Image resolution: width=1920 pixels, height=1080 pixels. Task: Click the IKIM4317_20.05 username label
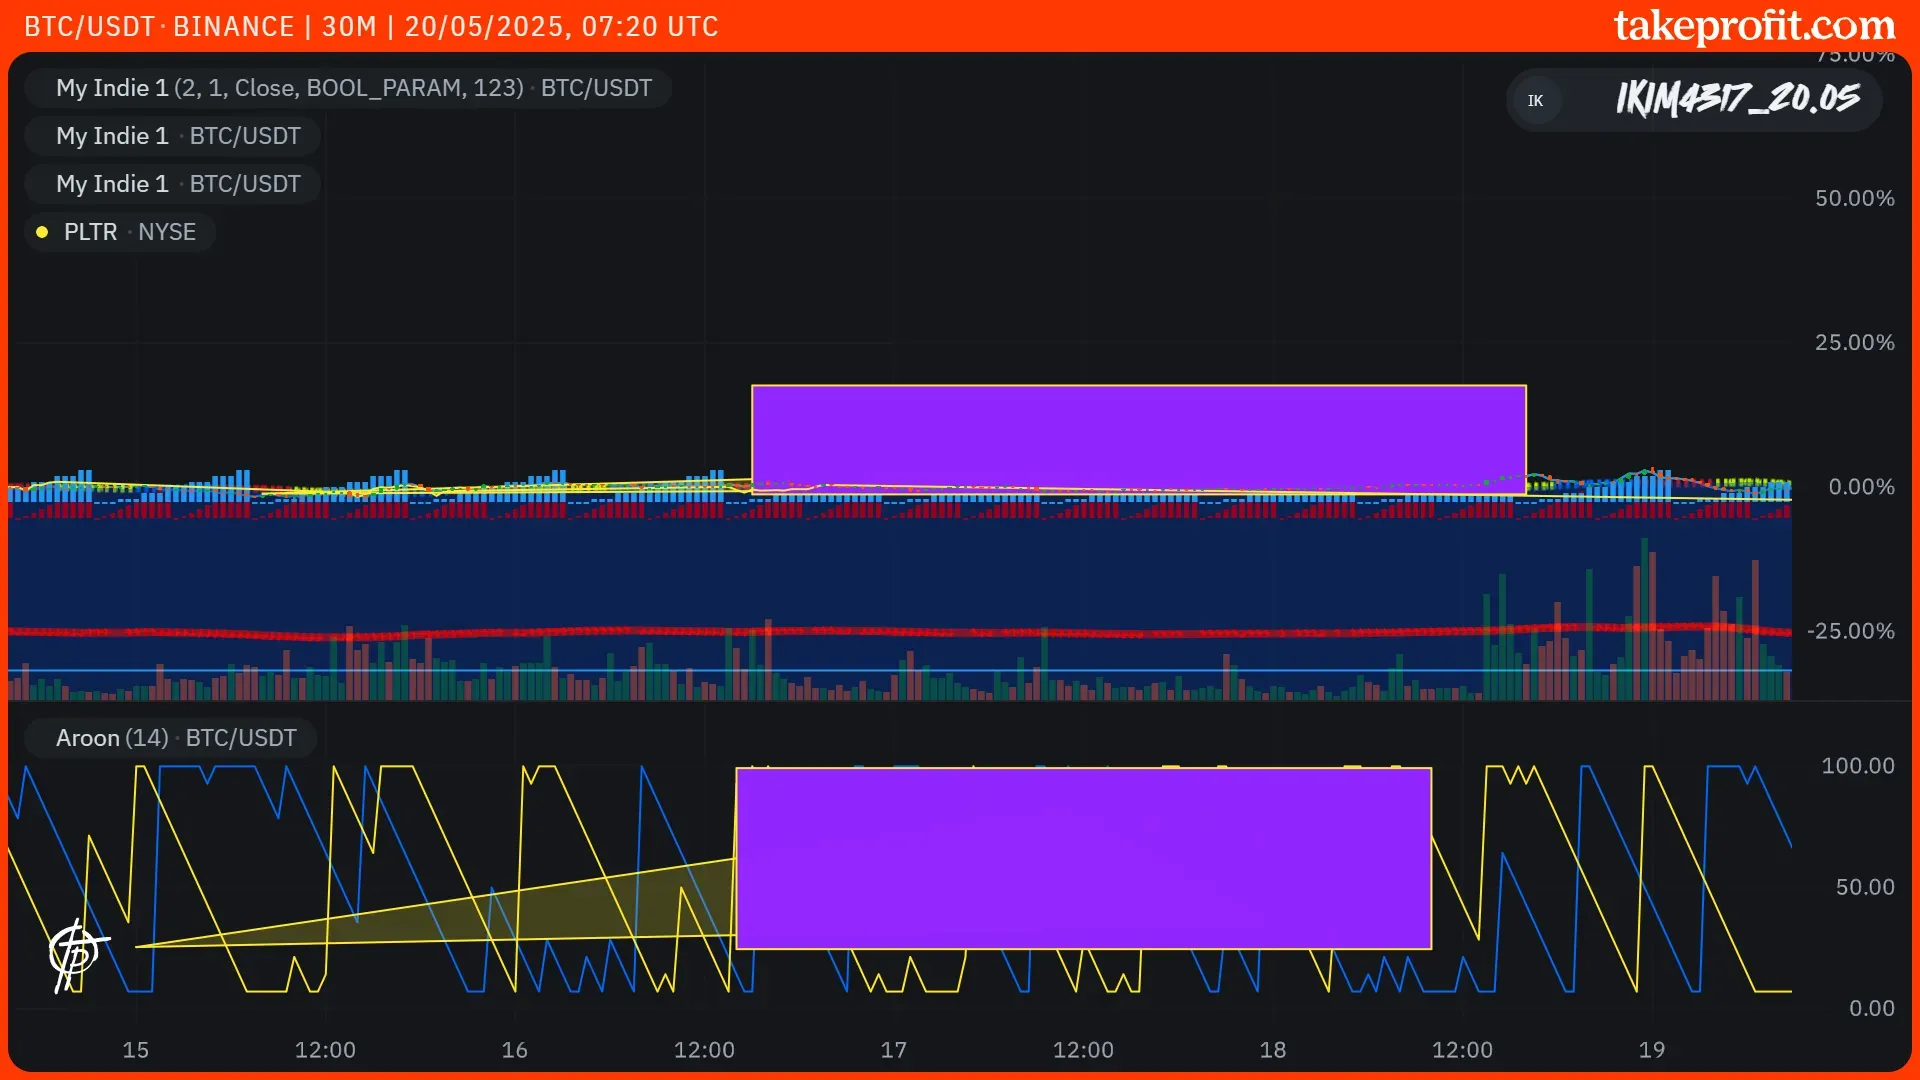[1737, 99]
